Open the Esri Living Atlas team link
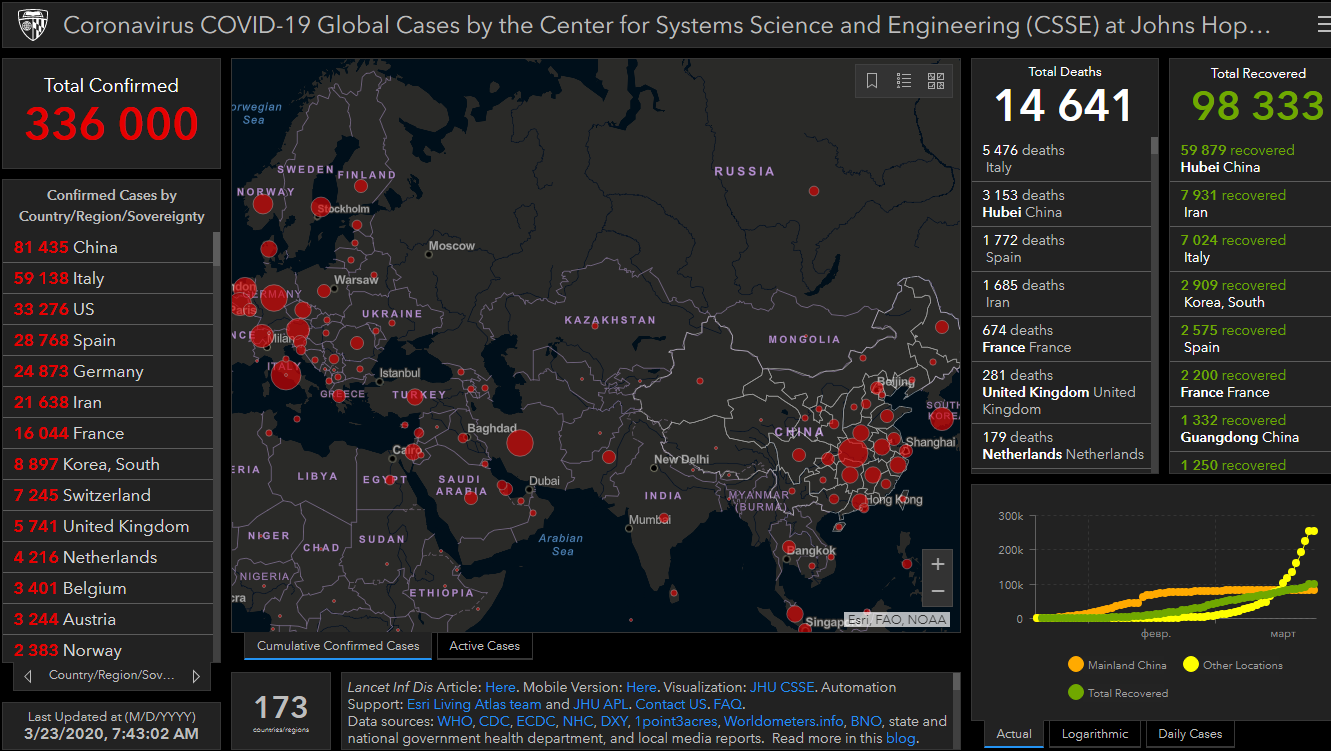This screenshot has width=1331, height=751. click(473, 704)
